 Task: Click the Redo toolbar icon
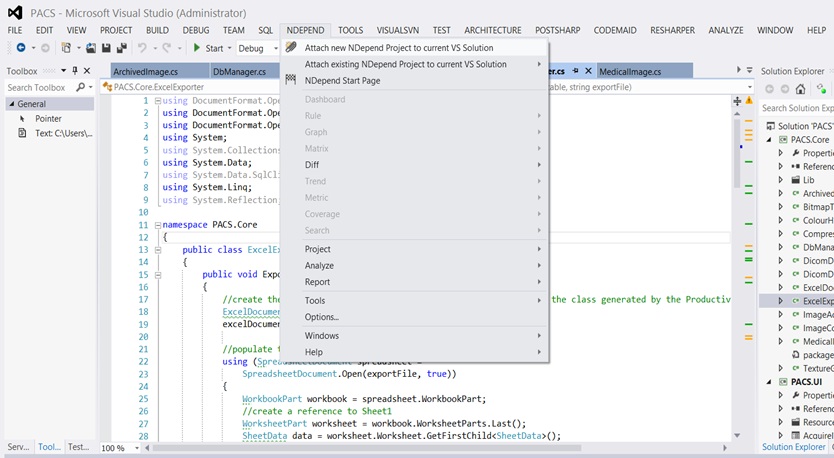pyautogui.click(x=166, y=48)
